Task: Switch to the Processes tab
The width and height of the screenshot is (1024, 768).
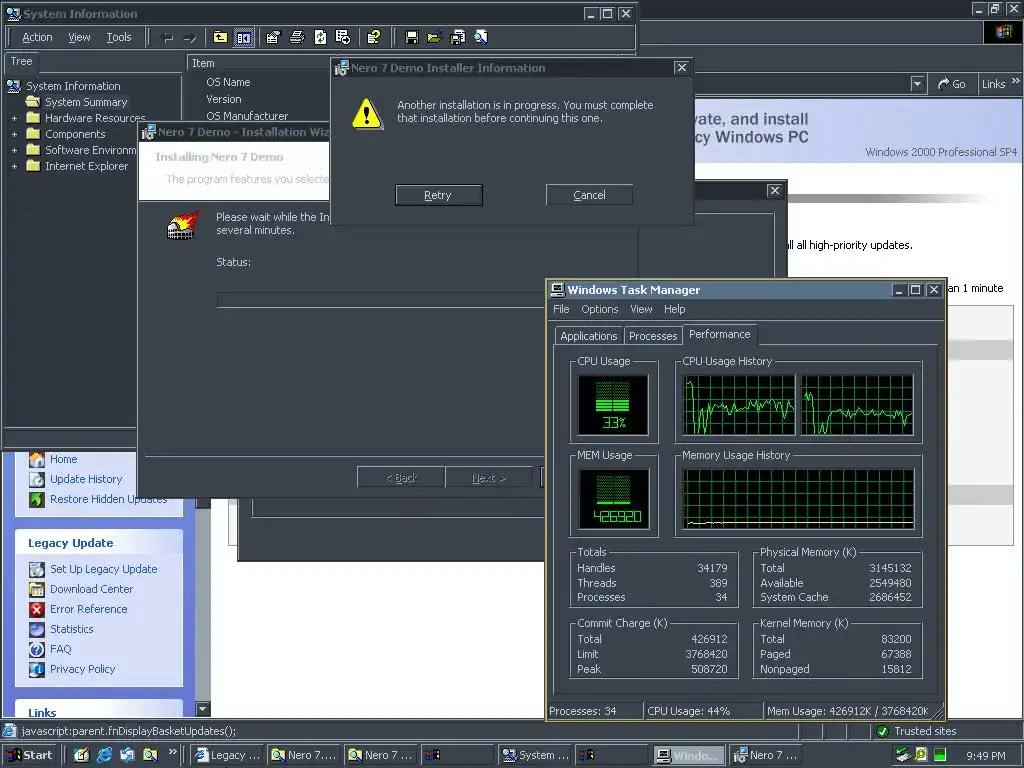Action: (x=653, y=336)
